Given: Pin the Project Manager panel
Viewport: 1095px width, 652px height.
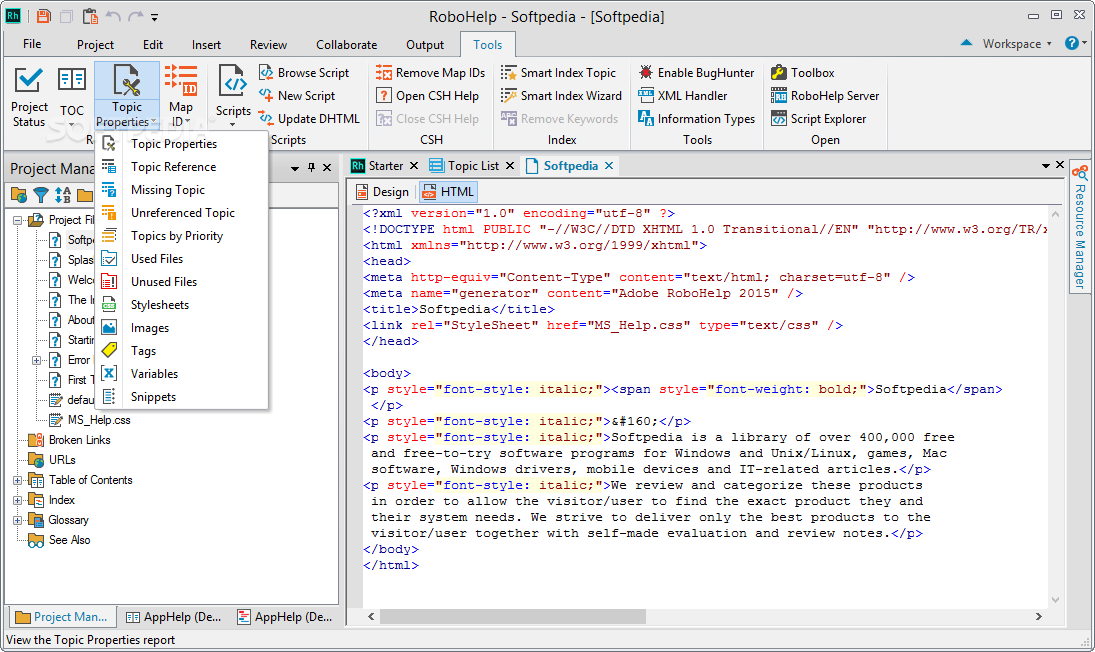Looking at the screenshot, I should pos(311,168).
